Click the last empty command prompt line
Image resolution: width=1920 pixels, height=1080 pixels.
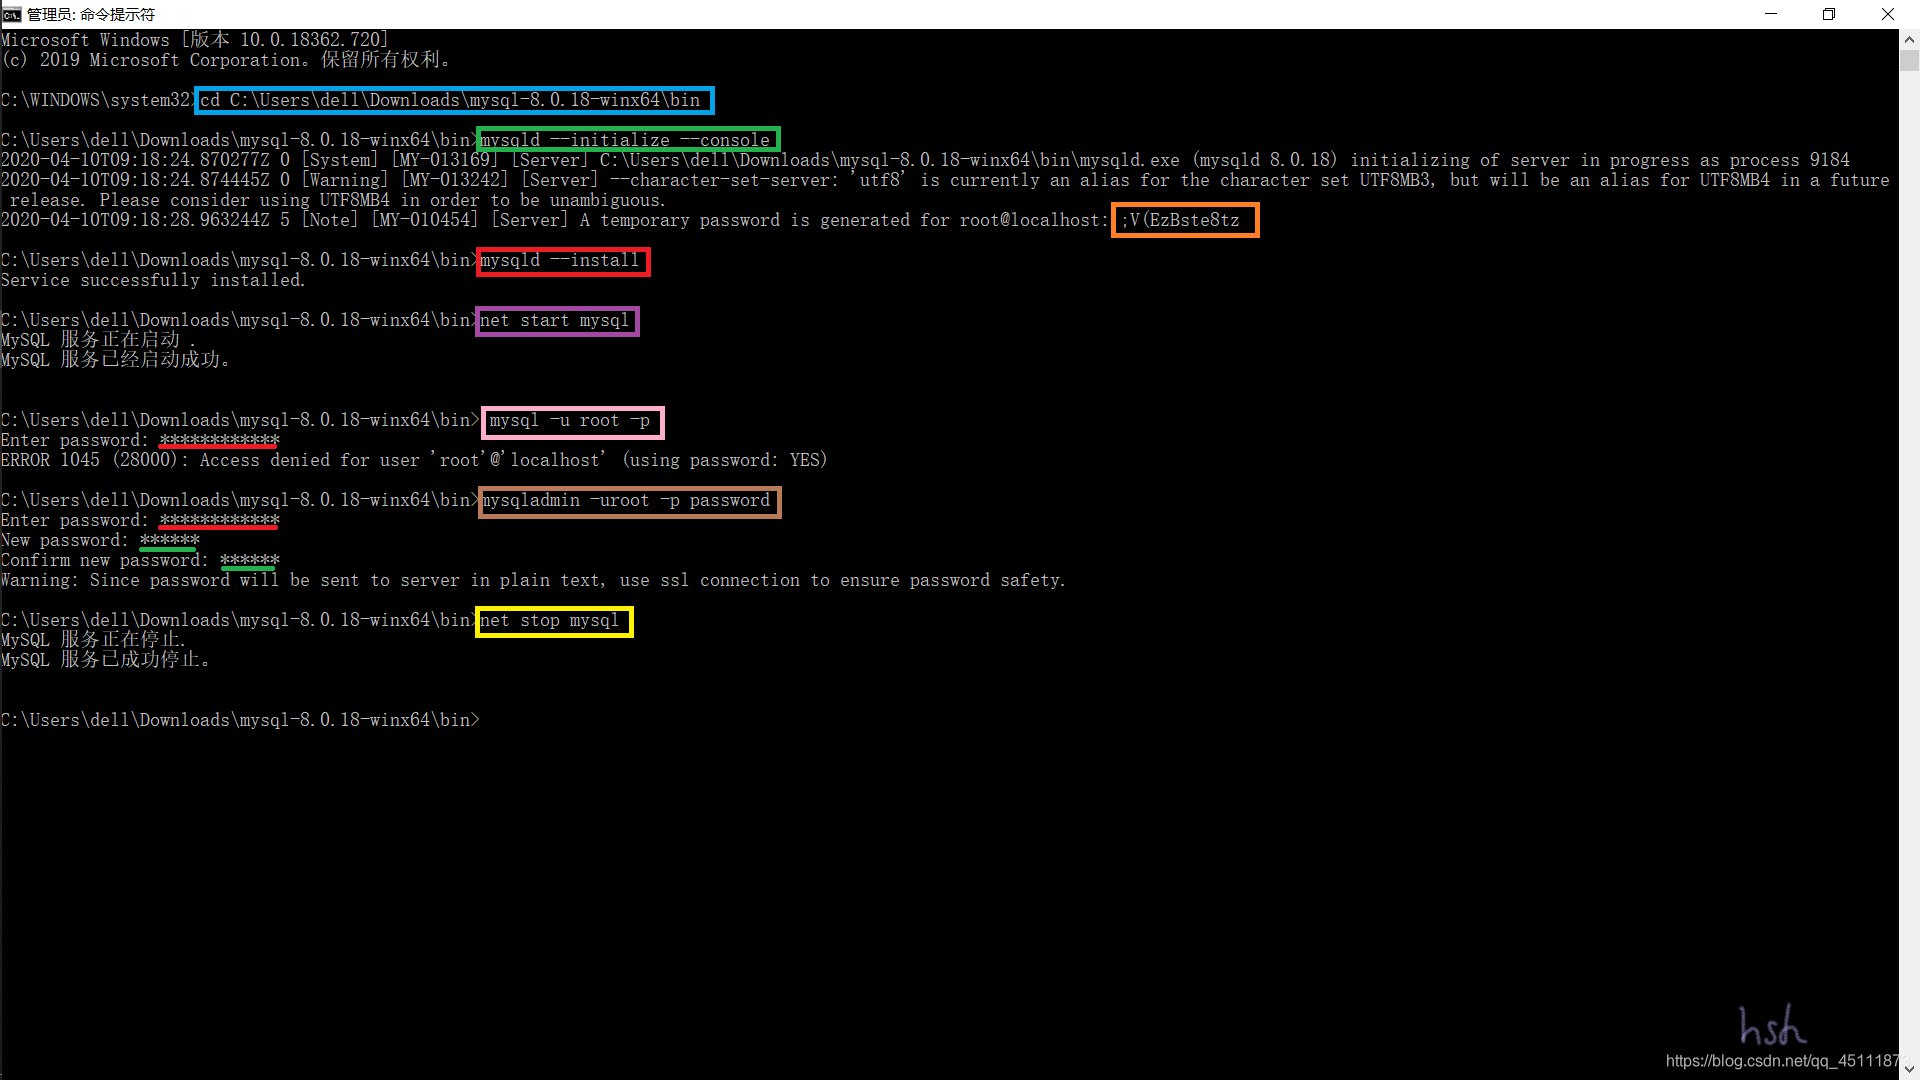(240, 720)
